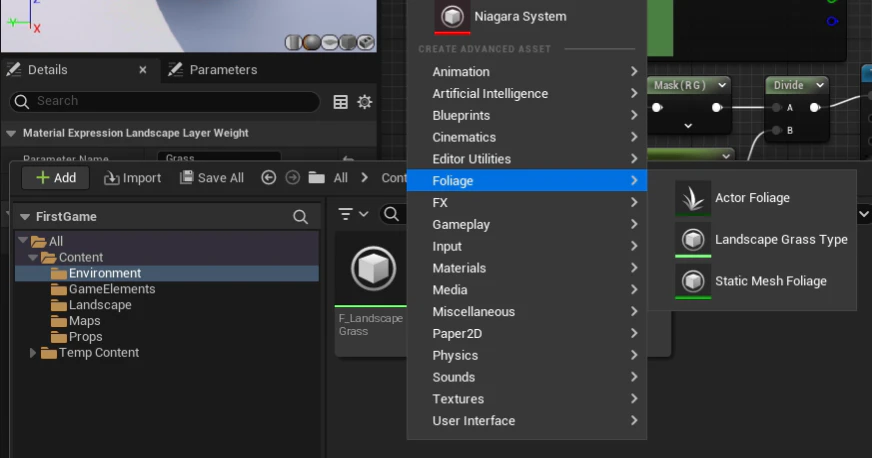Image resolution: width=872 pixels, height=458 pixels.
Task: Expand the Temp Content folder
Action: [x=32, y=353]
